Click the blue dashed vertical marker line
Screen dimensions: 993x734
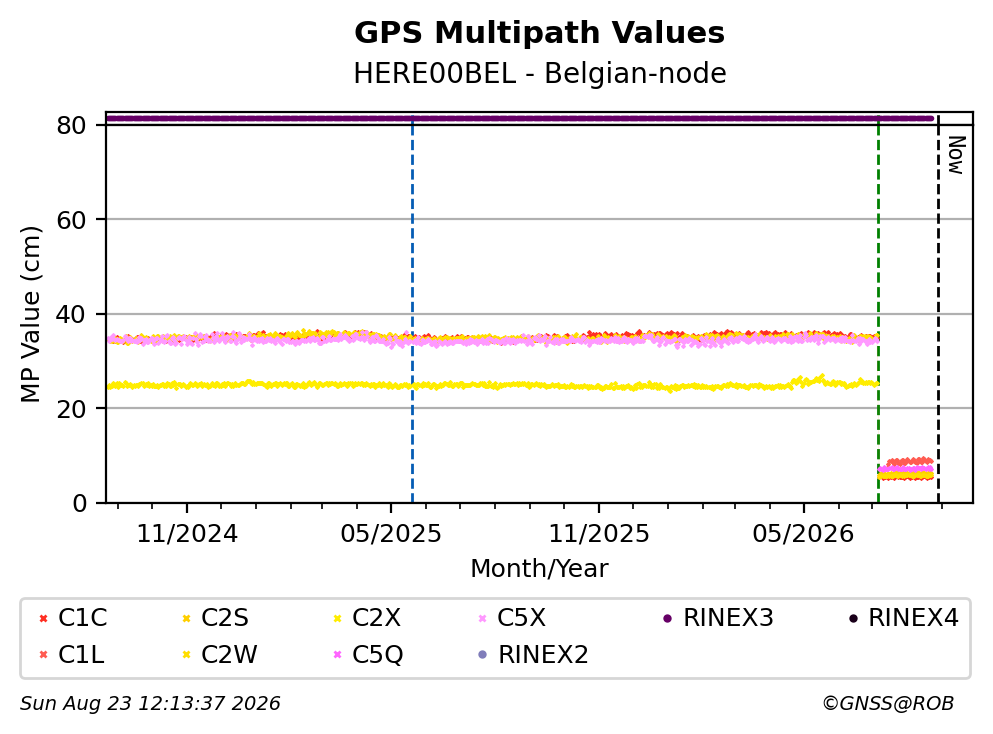(412, 310)
